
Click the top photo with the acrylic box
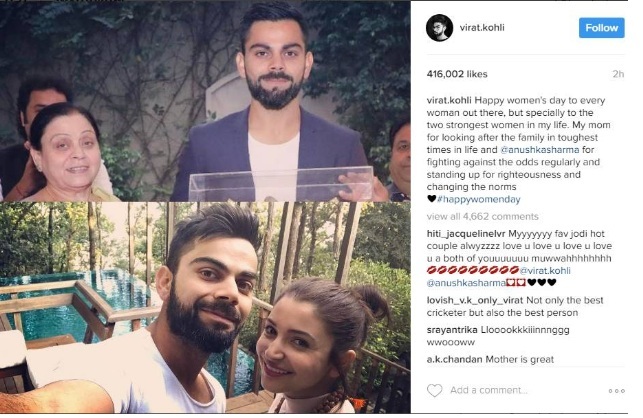(x=205, y=101)
